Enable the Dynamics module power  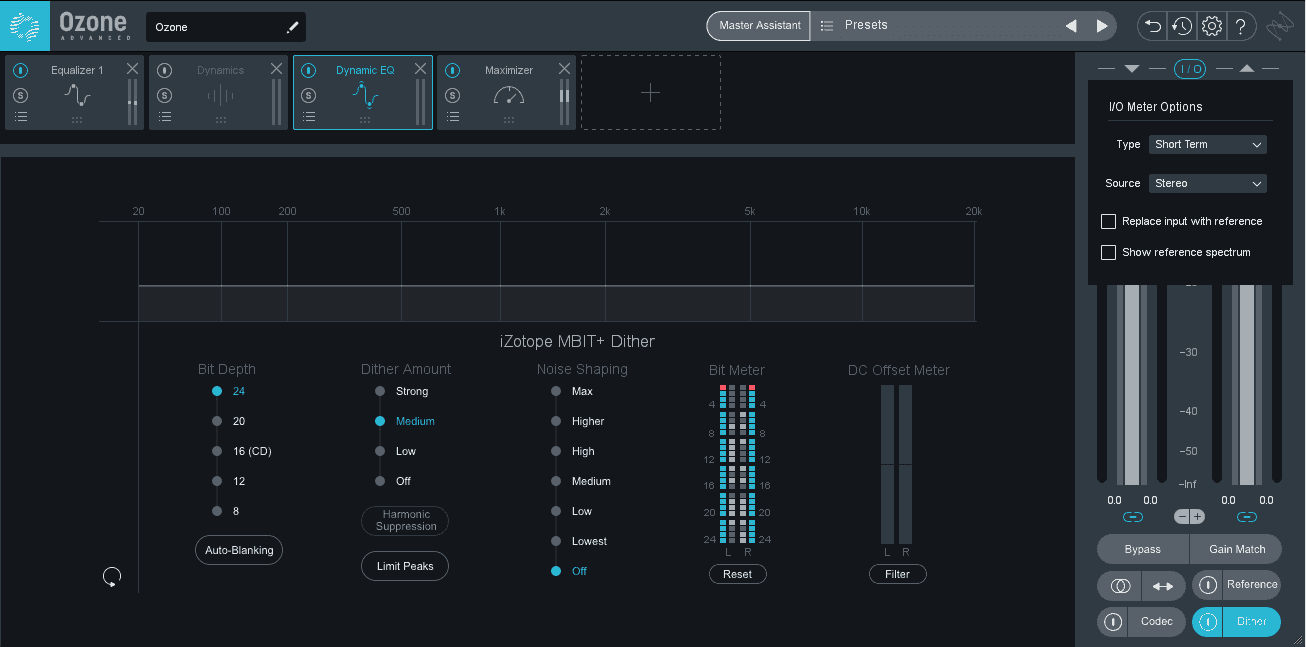pos(164,70)
